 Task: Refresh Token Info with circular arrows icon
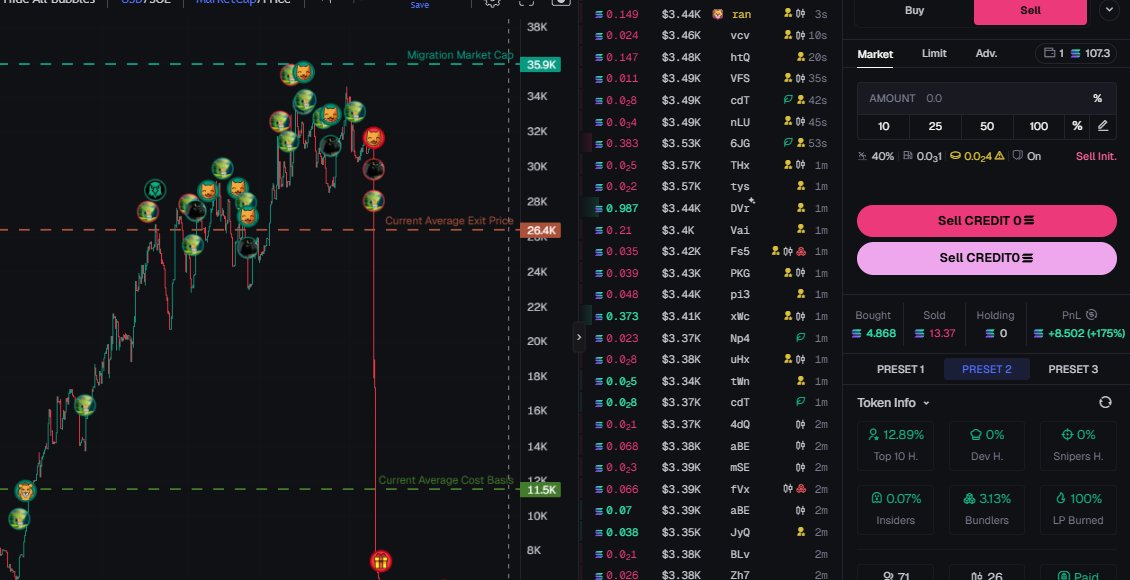coord(1105,402)
